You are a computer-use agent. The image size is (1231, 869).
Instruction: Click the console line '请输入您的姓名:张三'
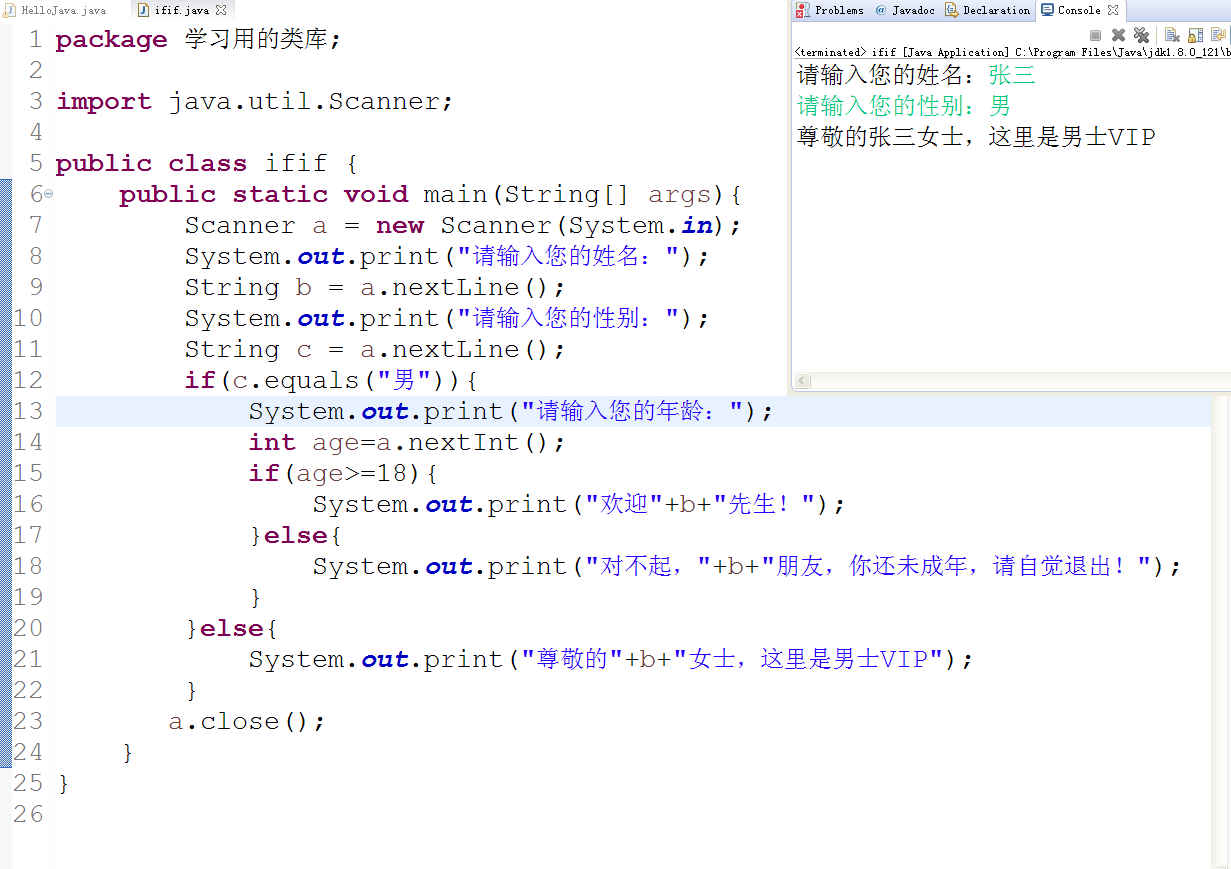[915, 75]
